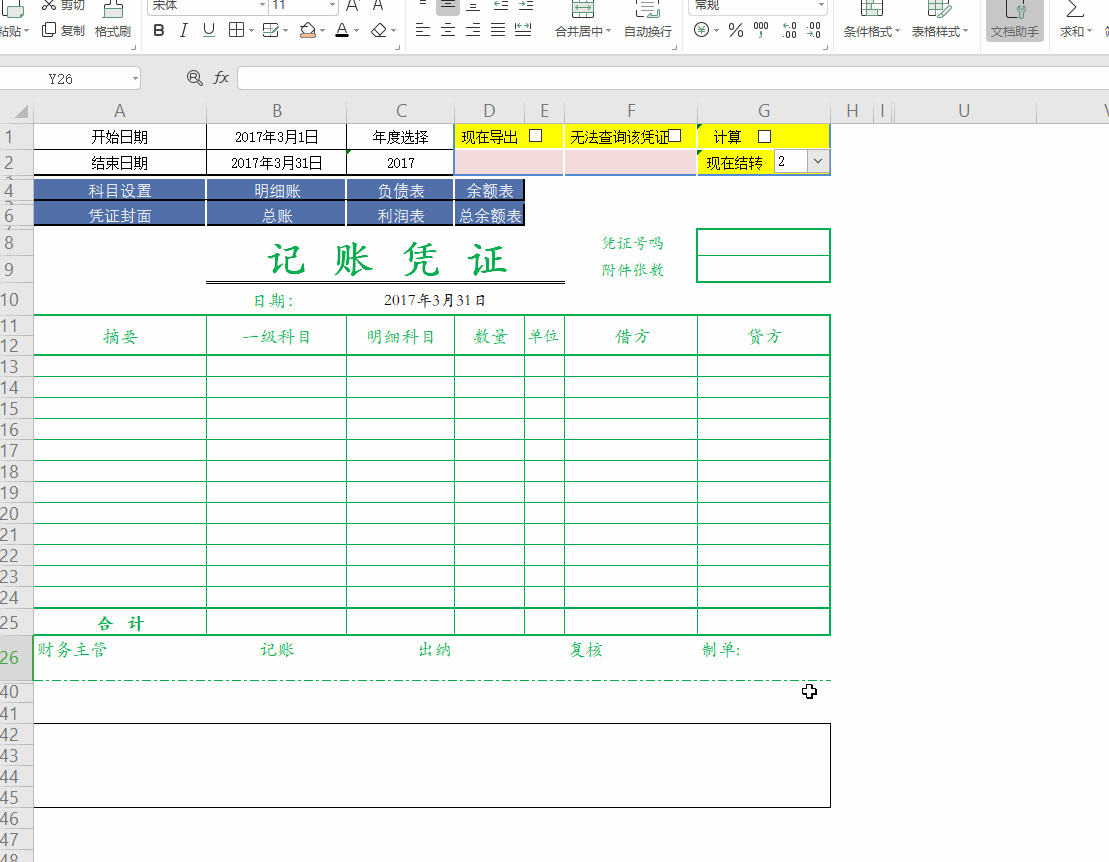This screenshot has height=862, width=1109.
Task: Click the 负债表 button
Action: [x=400, y=190]
